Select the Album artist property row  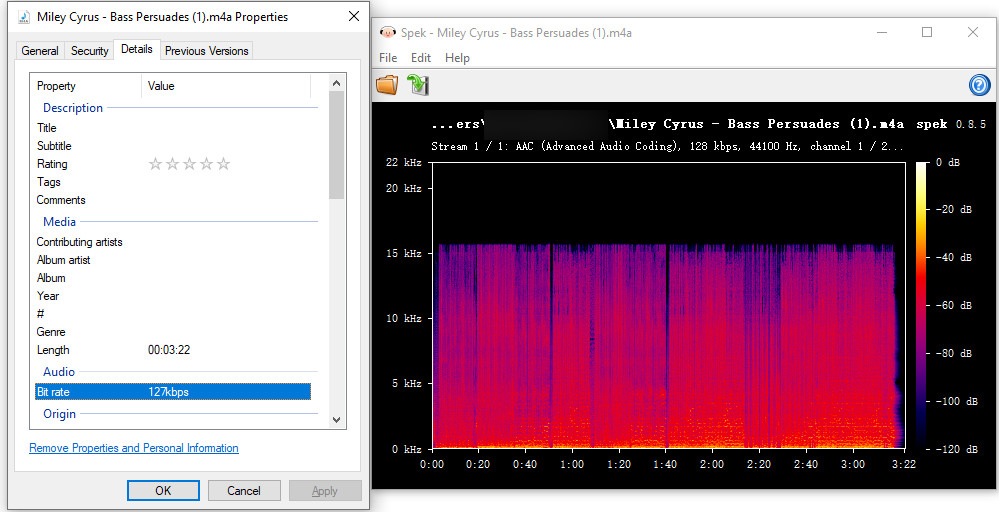pos(173,260)
